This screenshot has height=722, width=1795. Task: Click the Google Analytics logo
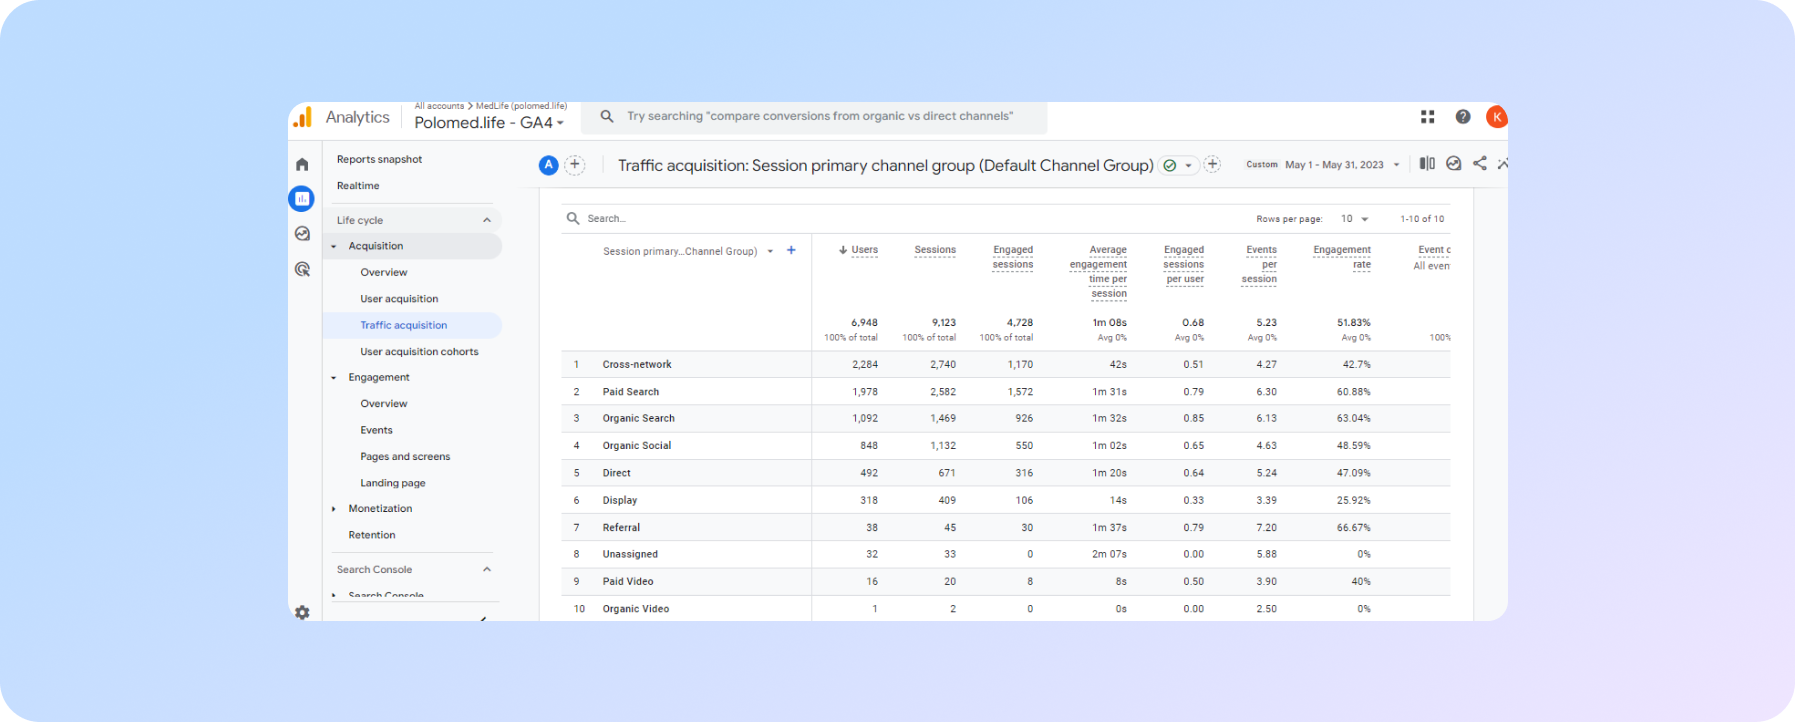[303, 118]
